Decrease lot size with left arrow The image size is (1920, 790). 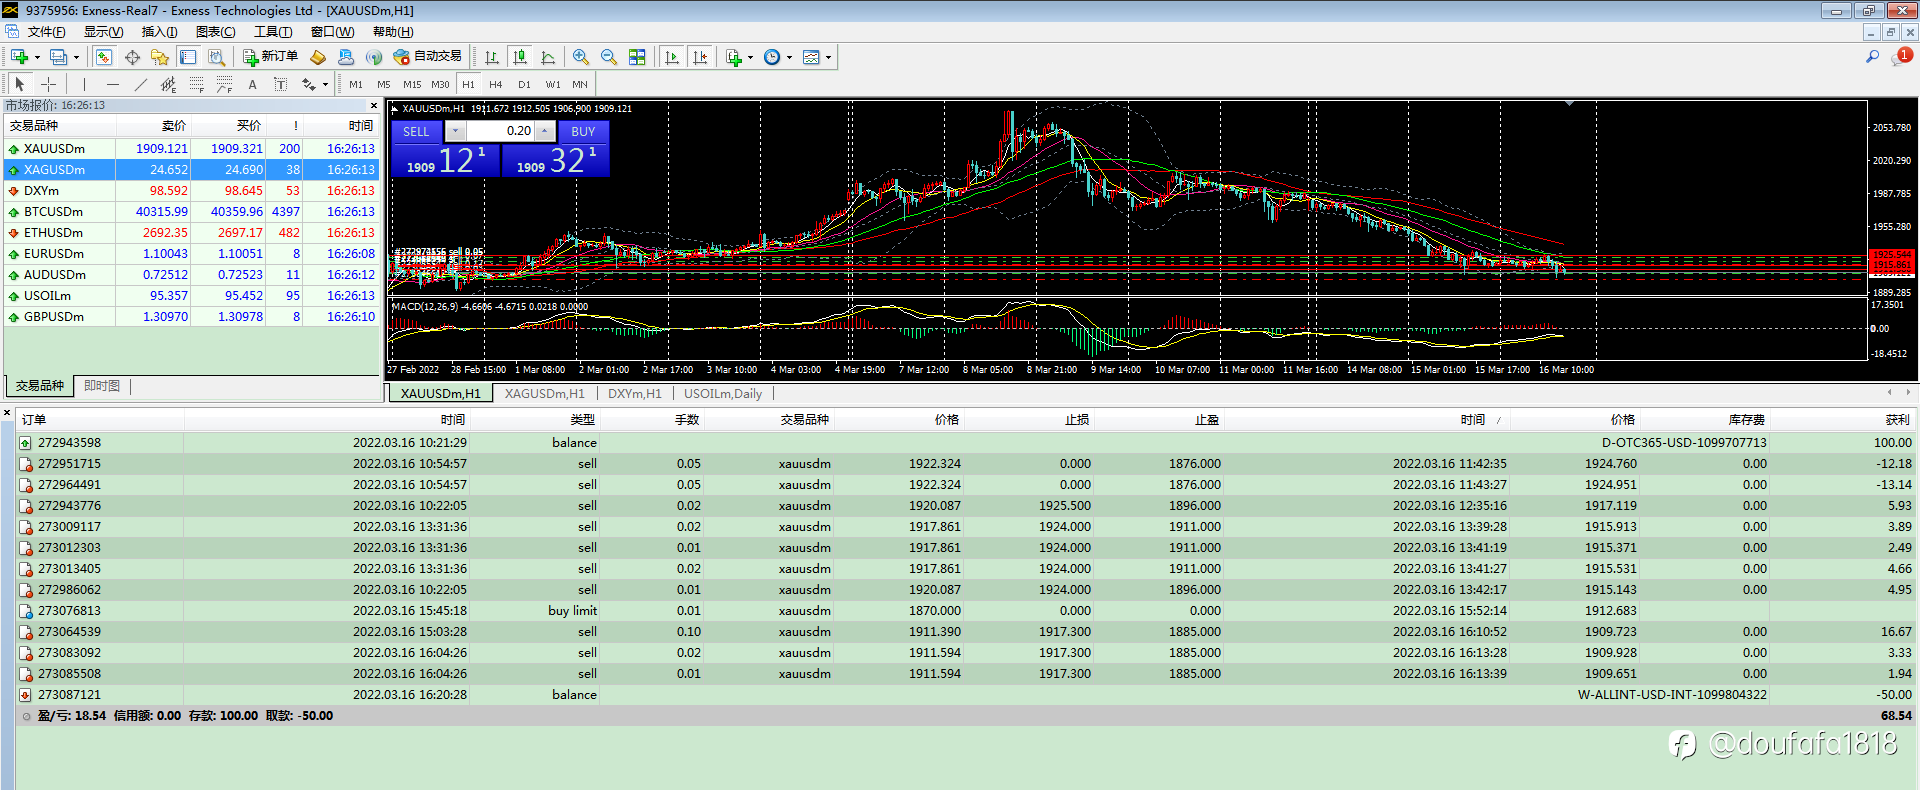455,131
